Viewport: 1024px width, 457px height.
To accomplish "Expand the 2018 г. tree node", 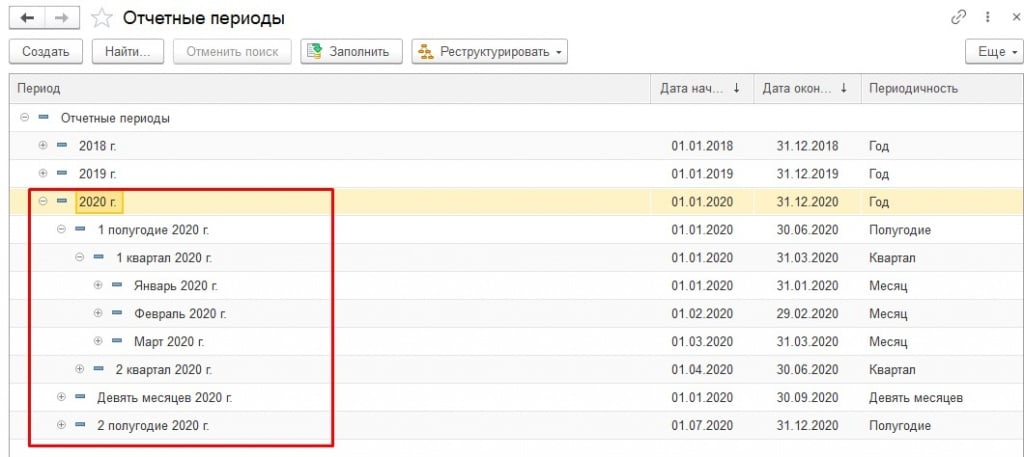I will click(x=43, y=146).
